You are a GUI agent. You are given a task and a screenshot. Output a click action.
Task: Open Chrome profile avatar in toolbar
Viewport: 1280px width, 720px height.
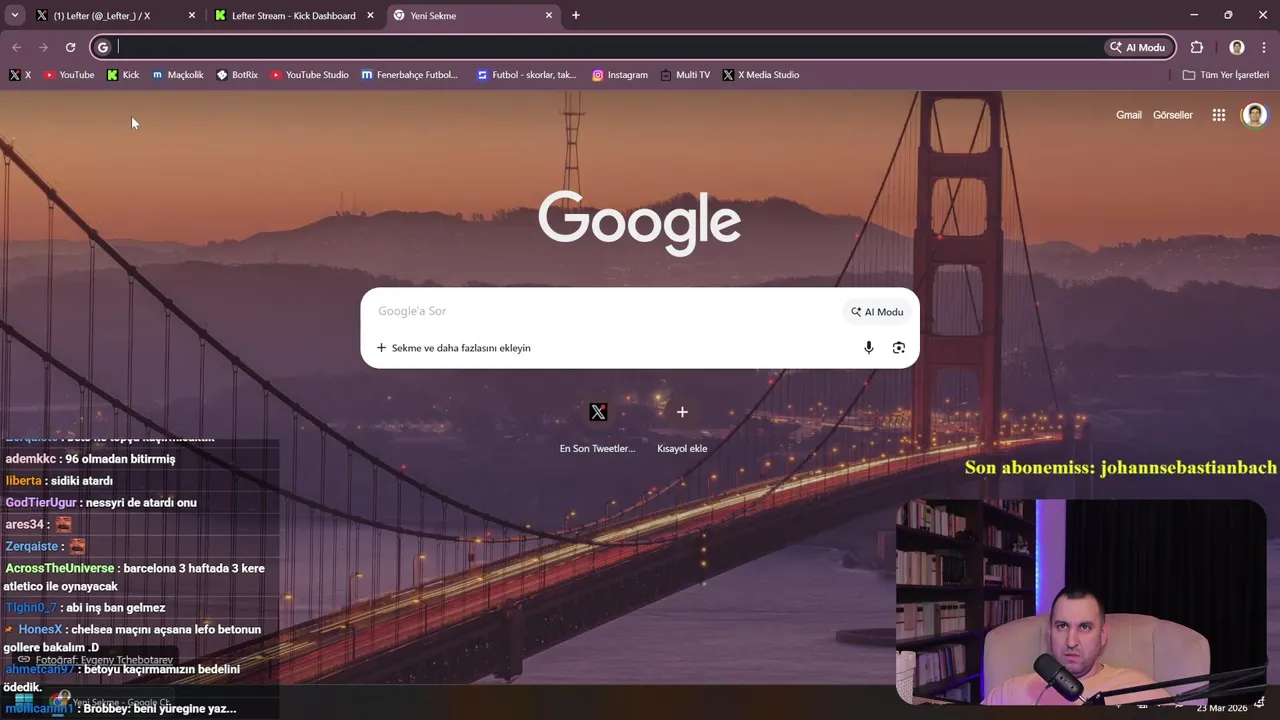(x=1237, y=47)
